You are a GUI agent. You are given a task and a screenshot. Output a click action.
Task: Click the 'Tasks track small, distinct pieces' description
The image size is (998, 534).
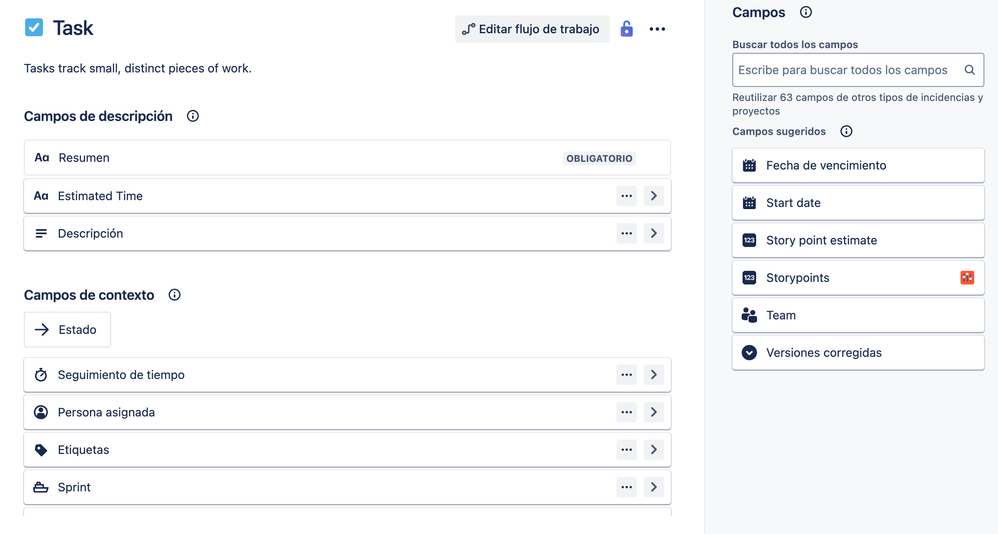pos(137,68)
